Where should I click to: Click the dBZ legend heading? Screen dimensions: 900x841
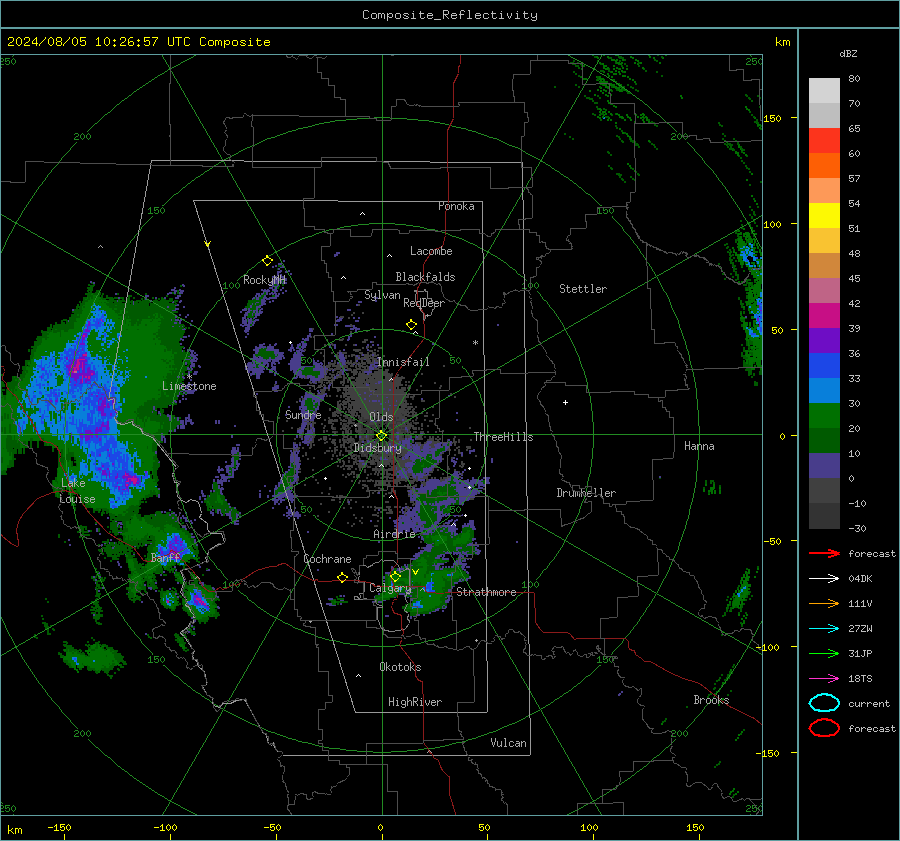[848, 53]
